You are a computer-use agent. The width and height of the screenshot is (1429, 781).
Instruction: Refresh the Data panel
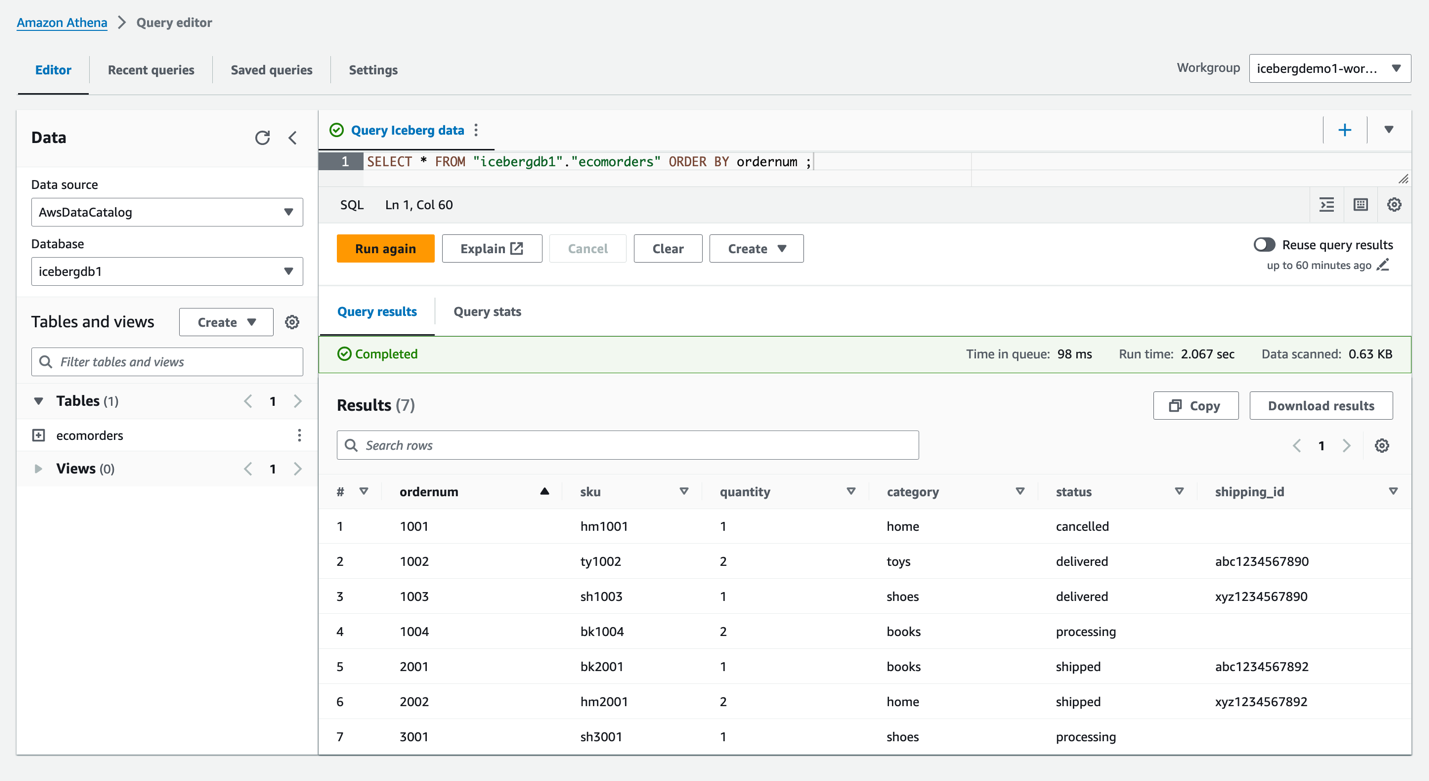click(262, 138)
